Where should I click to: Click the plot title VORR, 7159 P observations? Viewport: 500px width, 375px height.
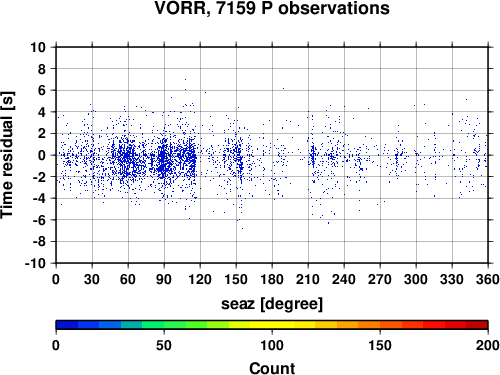coord(272,8)
